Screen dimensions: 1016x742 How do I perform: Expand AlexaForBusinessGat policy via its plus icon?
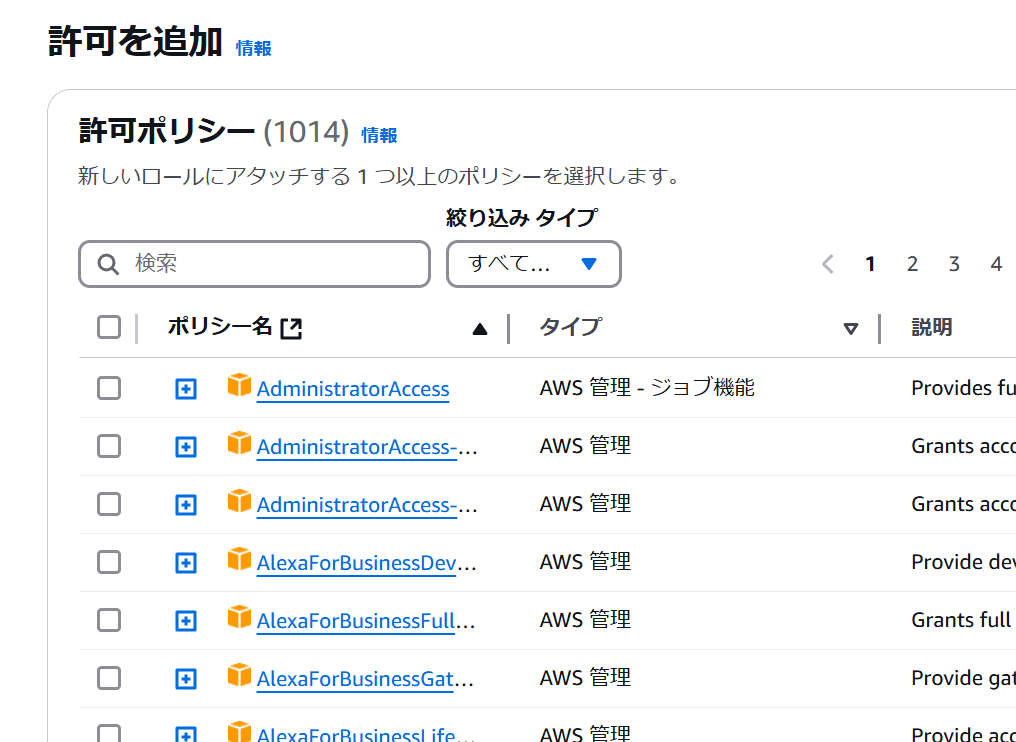tap(185, 678)
